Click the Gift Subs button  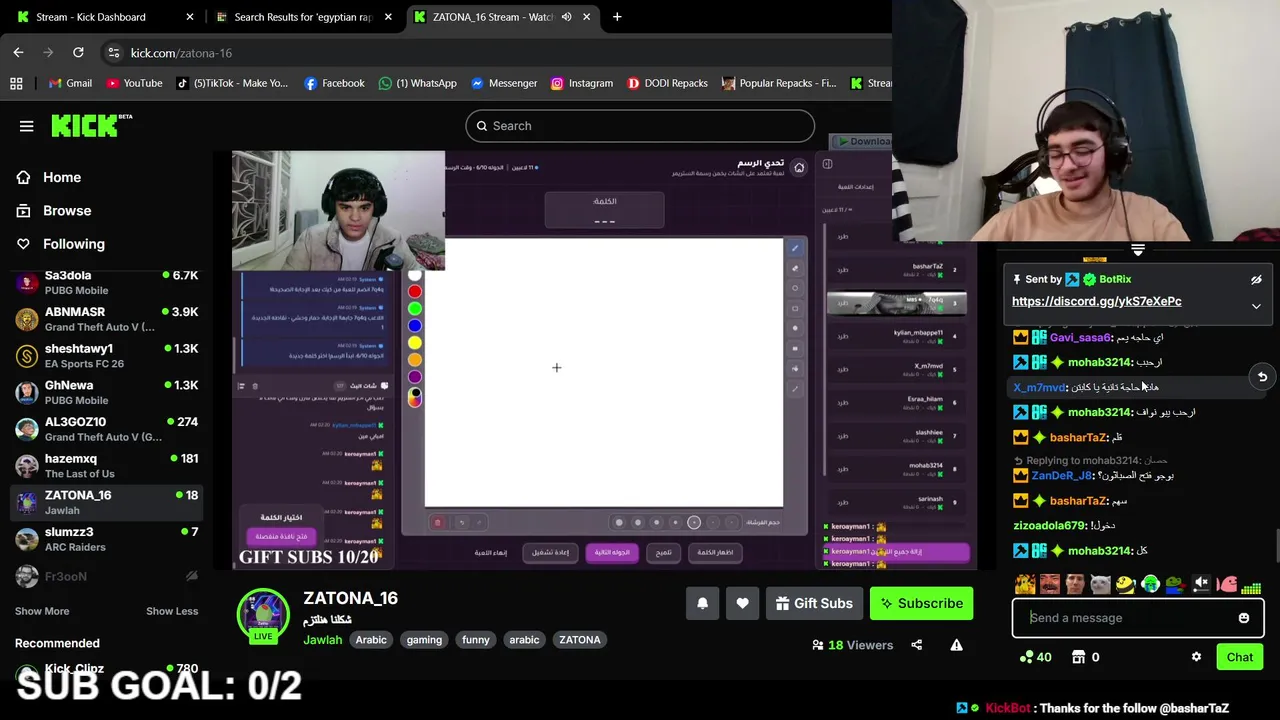coord(814,603)
